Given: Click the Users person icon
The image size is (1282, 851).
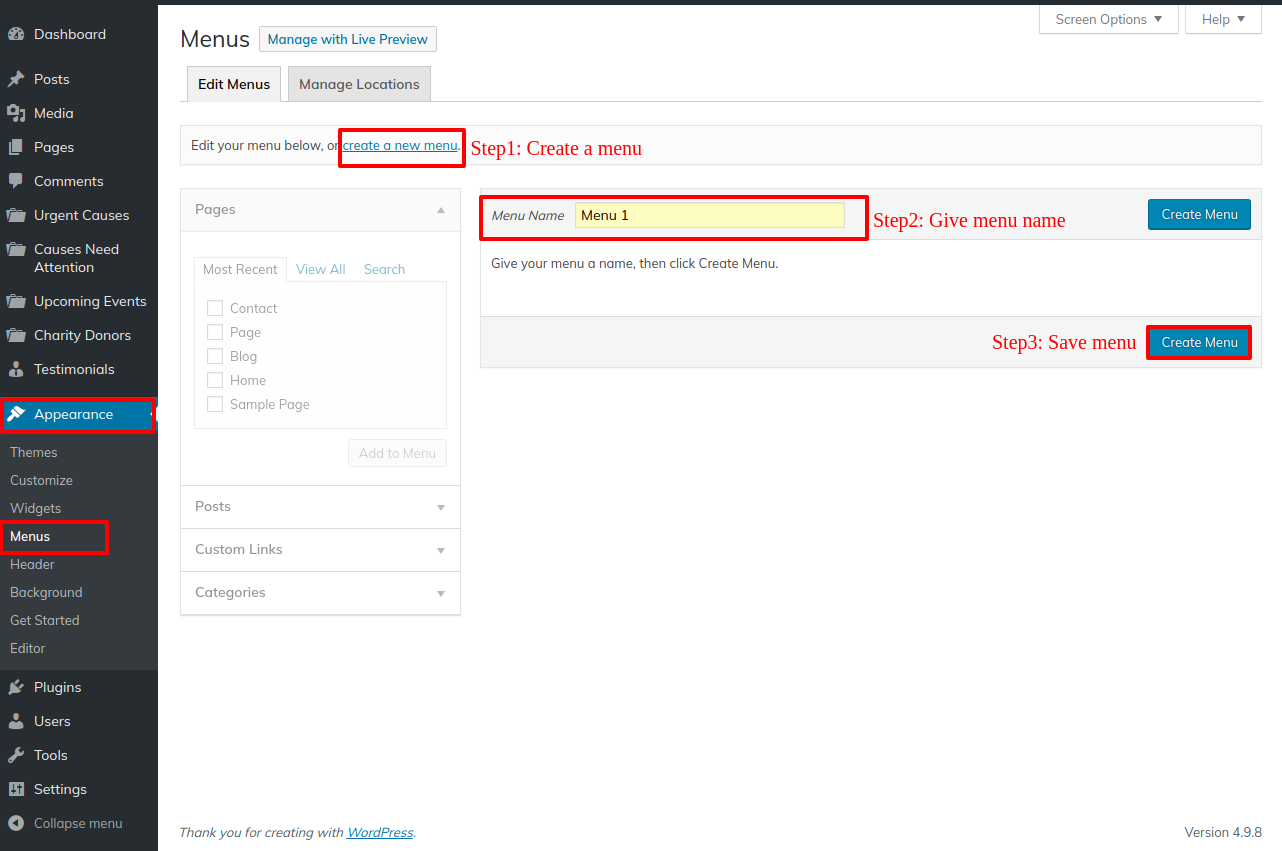Looking at the screenshot, I should coord(16,721).
